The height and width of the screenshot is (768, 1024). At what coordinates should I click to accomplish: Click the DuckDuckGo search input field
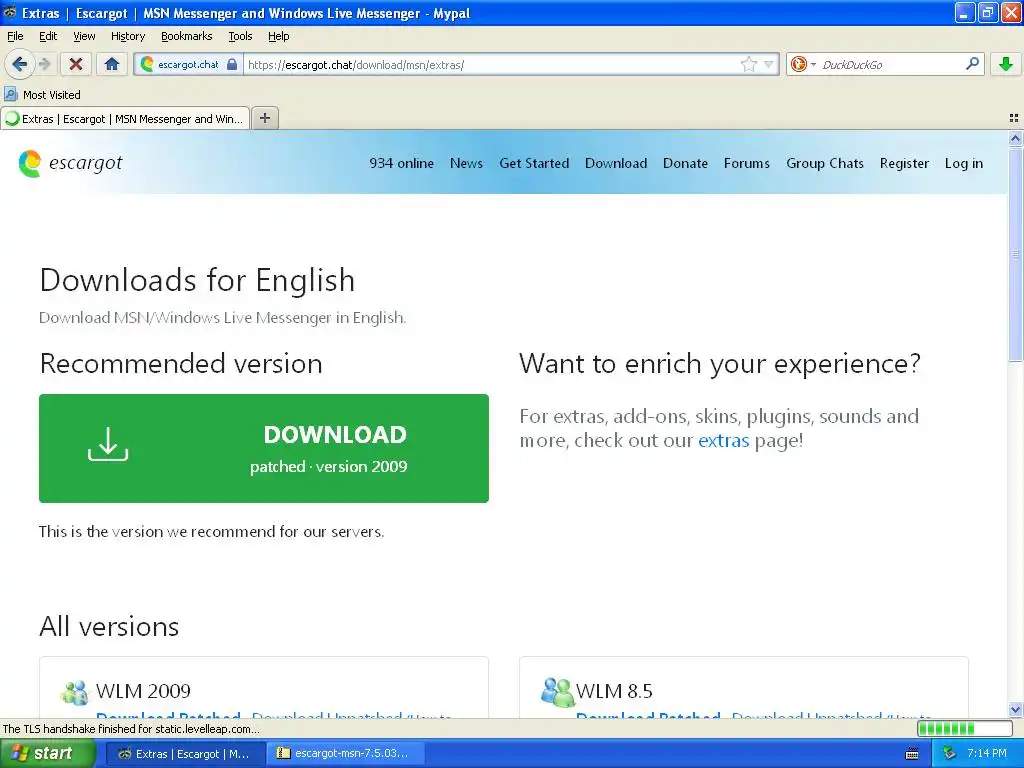point(891,65)
